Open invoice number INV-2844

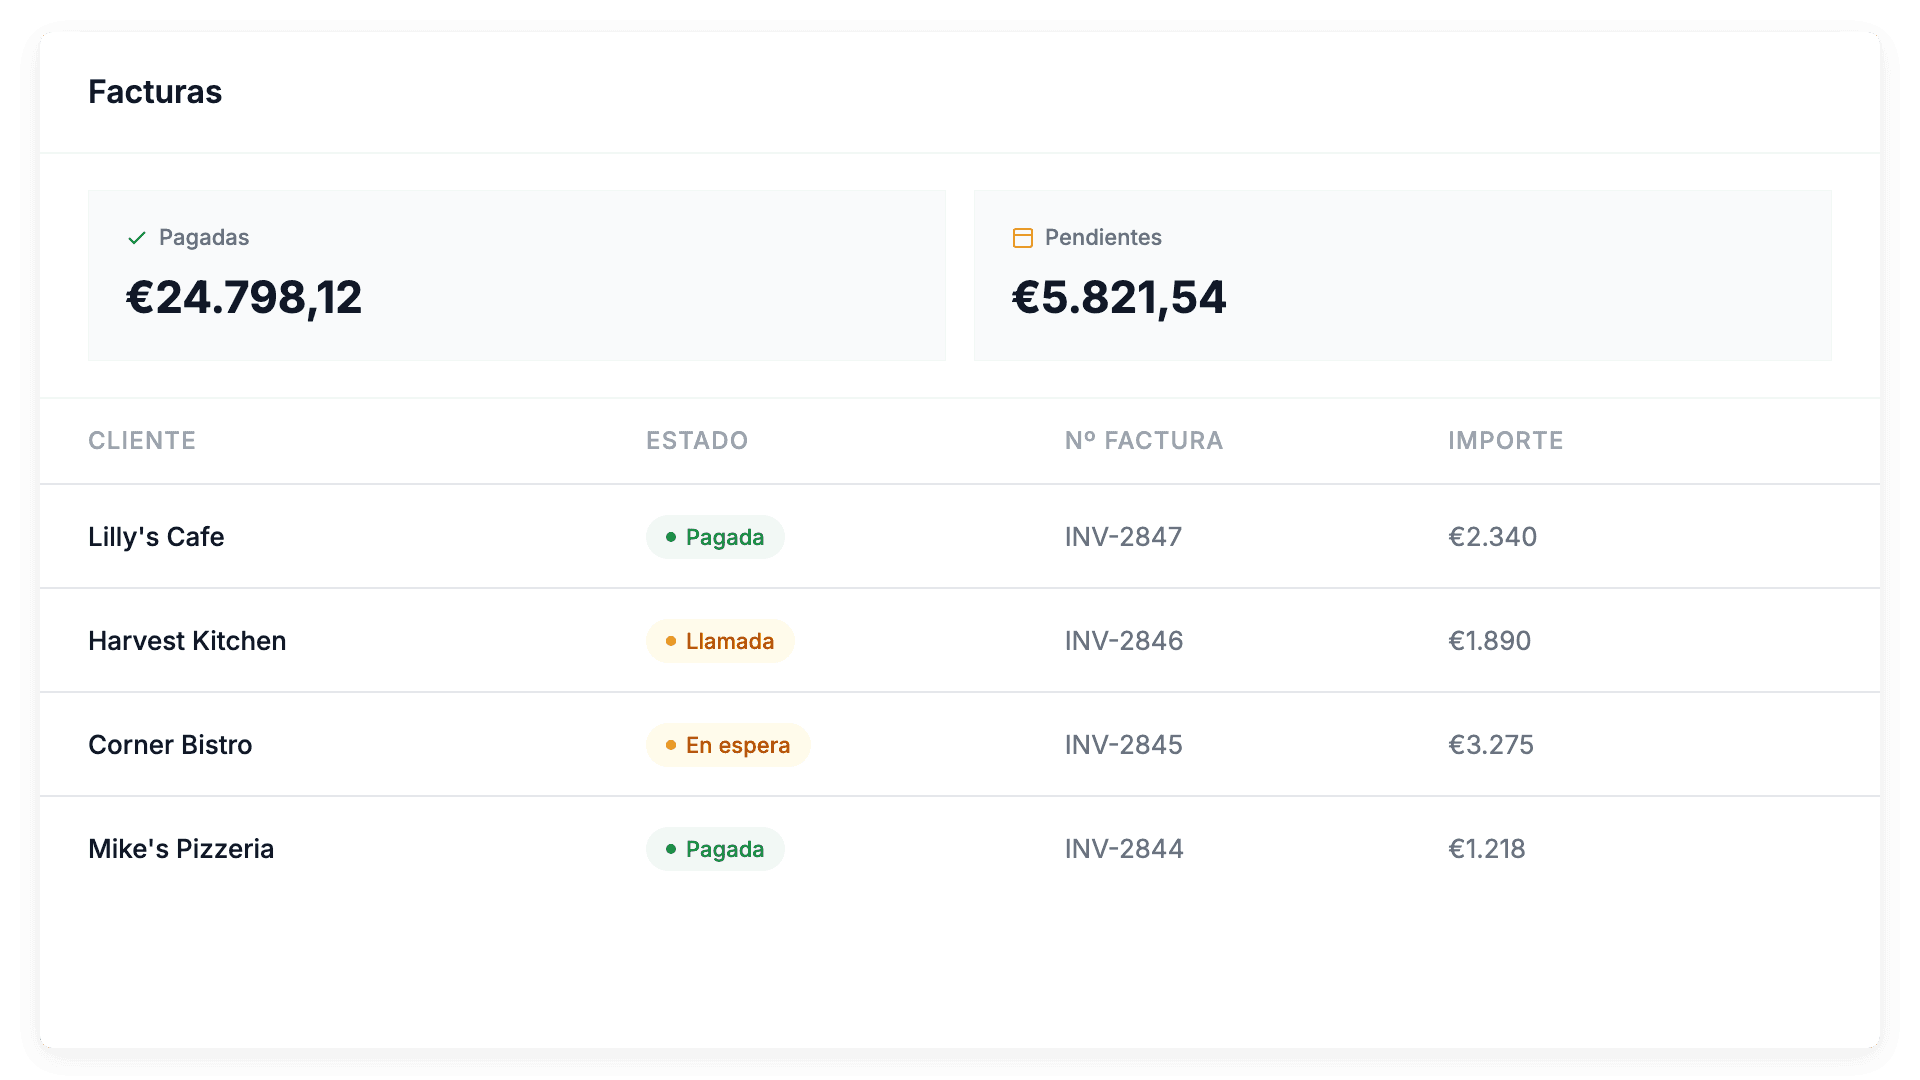tap(1124, 849)
